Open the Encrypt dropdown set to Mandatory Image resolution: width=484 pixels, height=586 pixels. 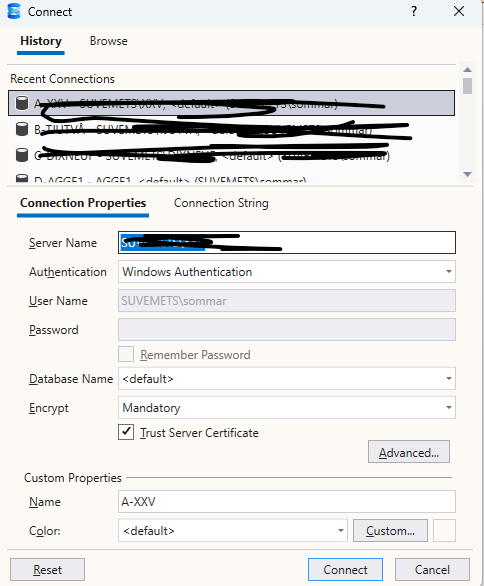click(287, 408)
